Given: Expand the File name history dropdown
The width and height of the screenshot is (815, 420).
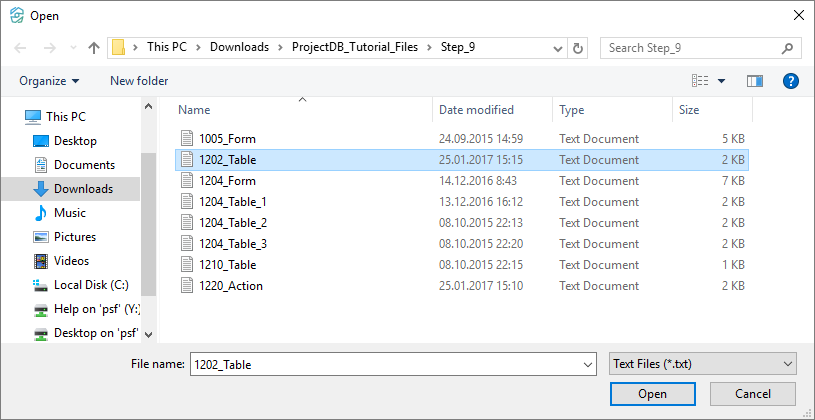Looking at the screenshot, I should coord(587,365).
